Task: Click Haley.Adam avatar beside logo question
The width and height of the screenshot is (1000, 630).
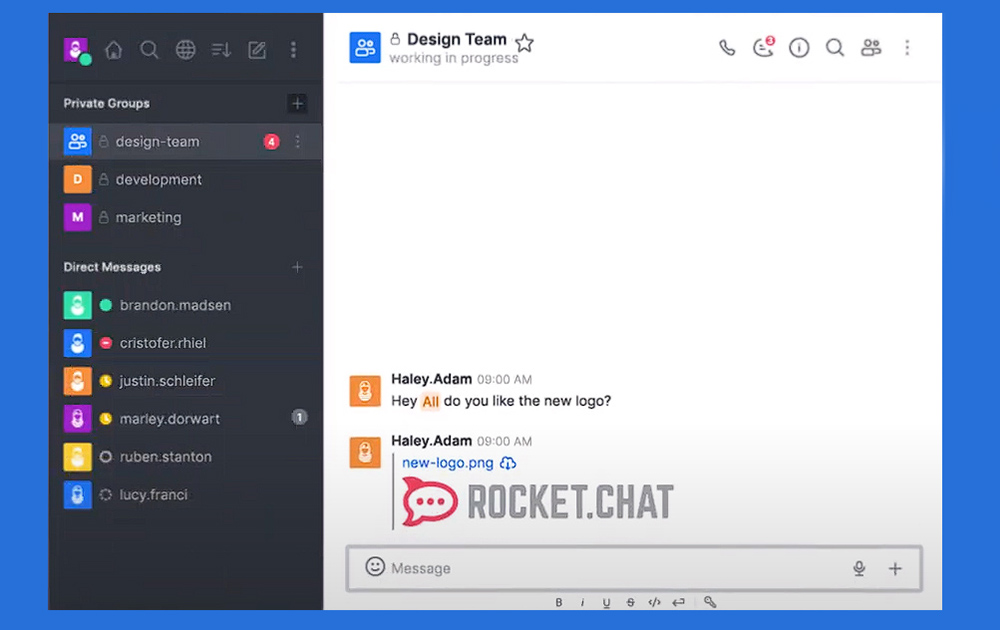Action: click(365, 391)
